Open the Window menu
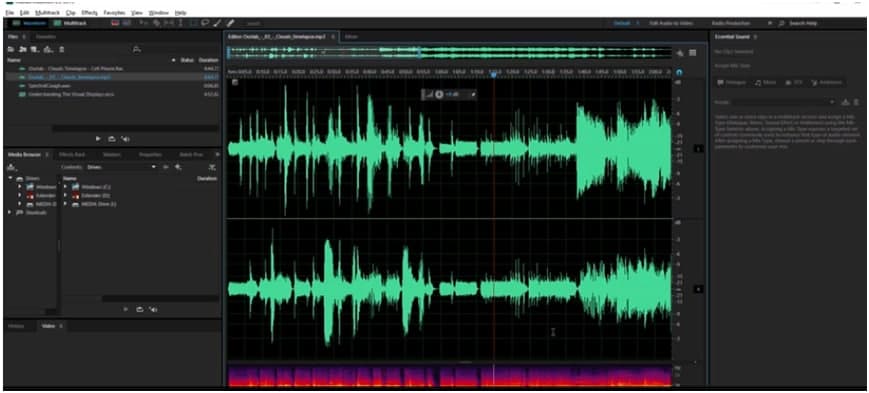869x393 pixels. coord(159,12)
